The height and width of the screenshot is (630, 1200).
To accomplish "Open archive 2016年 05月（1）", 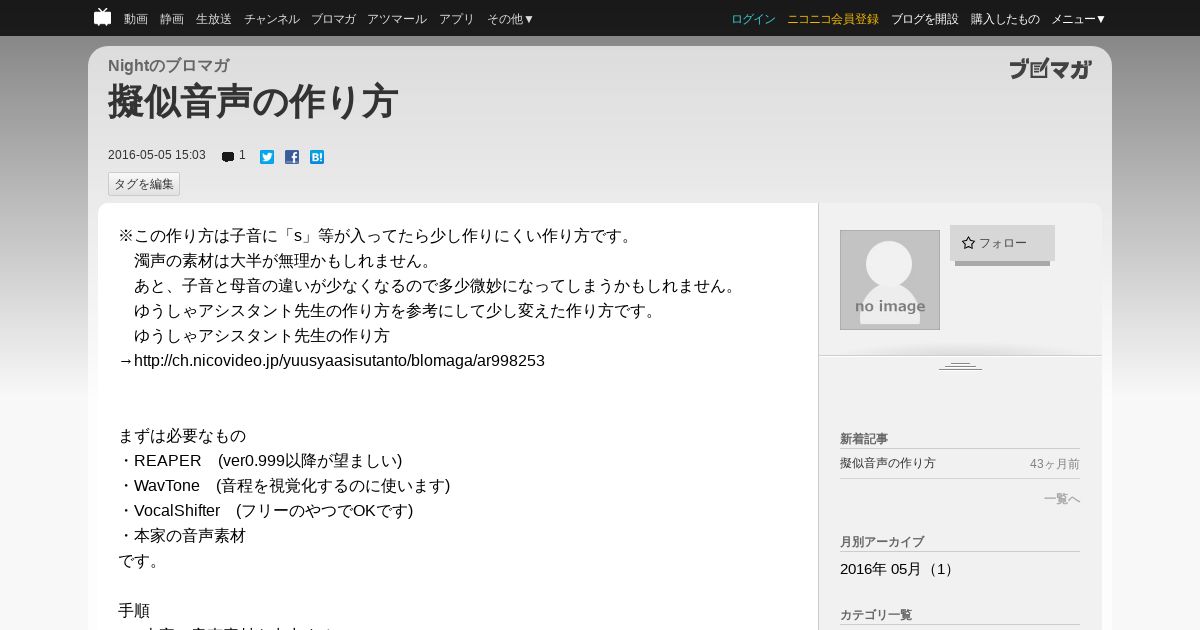I will tap(899, 569).
